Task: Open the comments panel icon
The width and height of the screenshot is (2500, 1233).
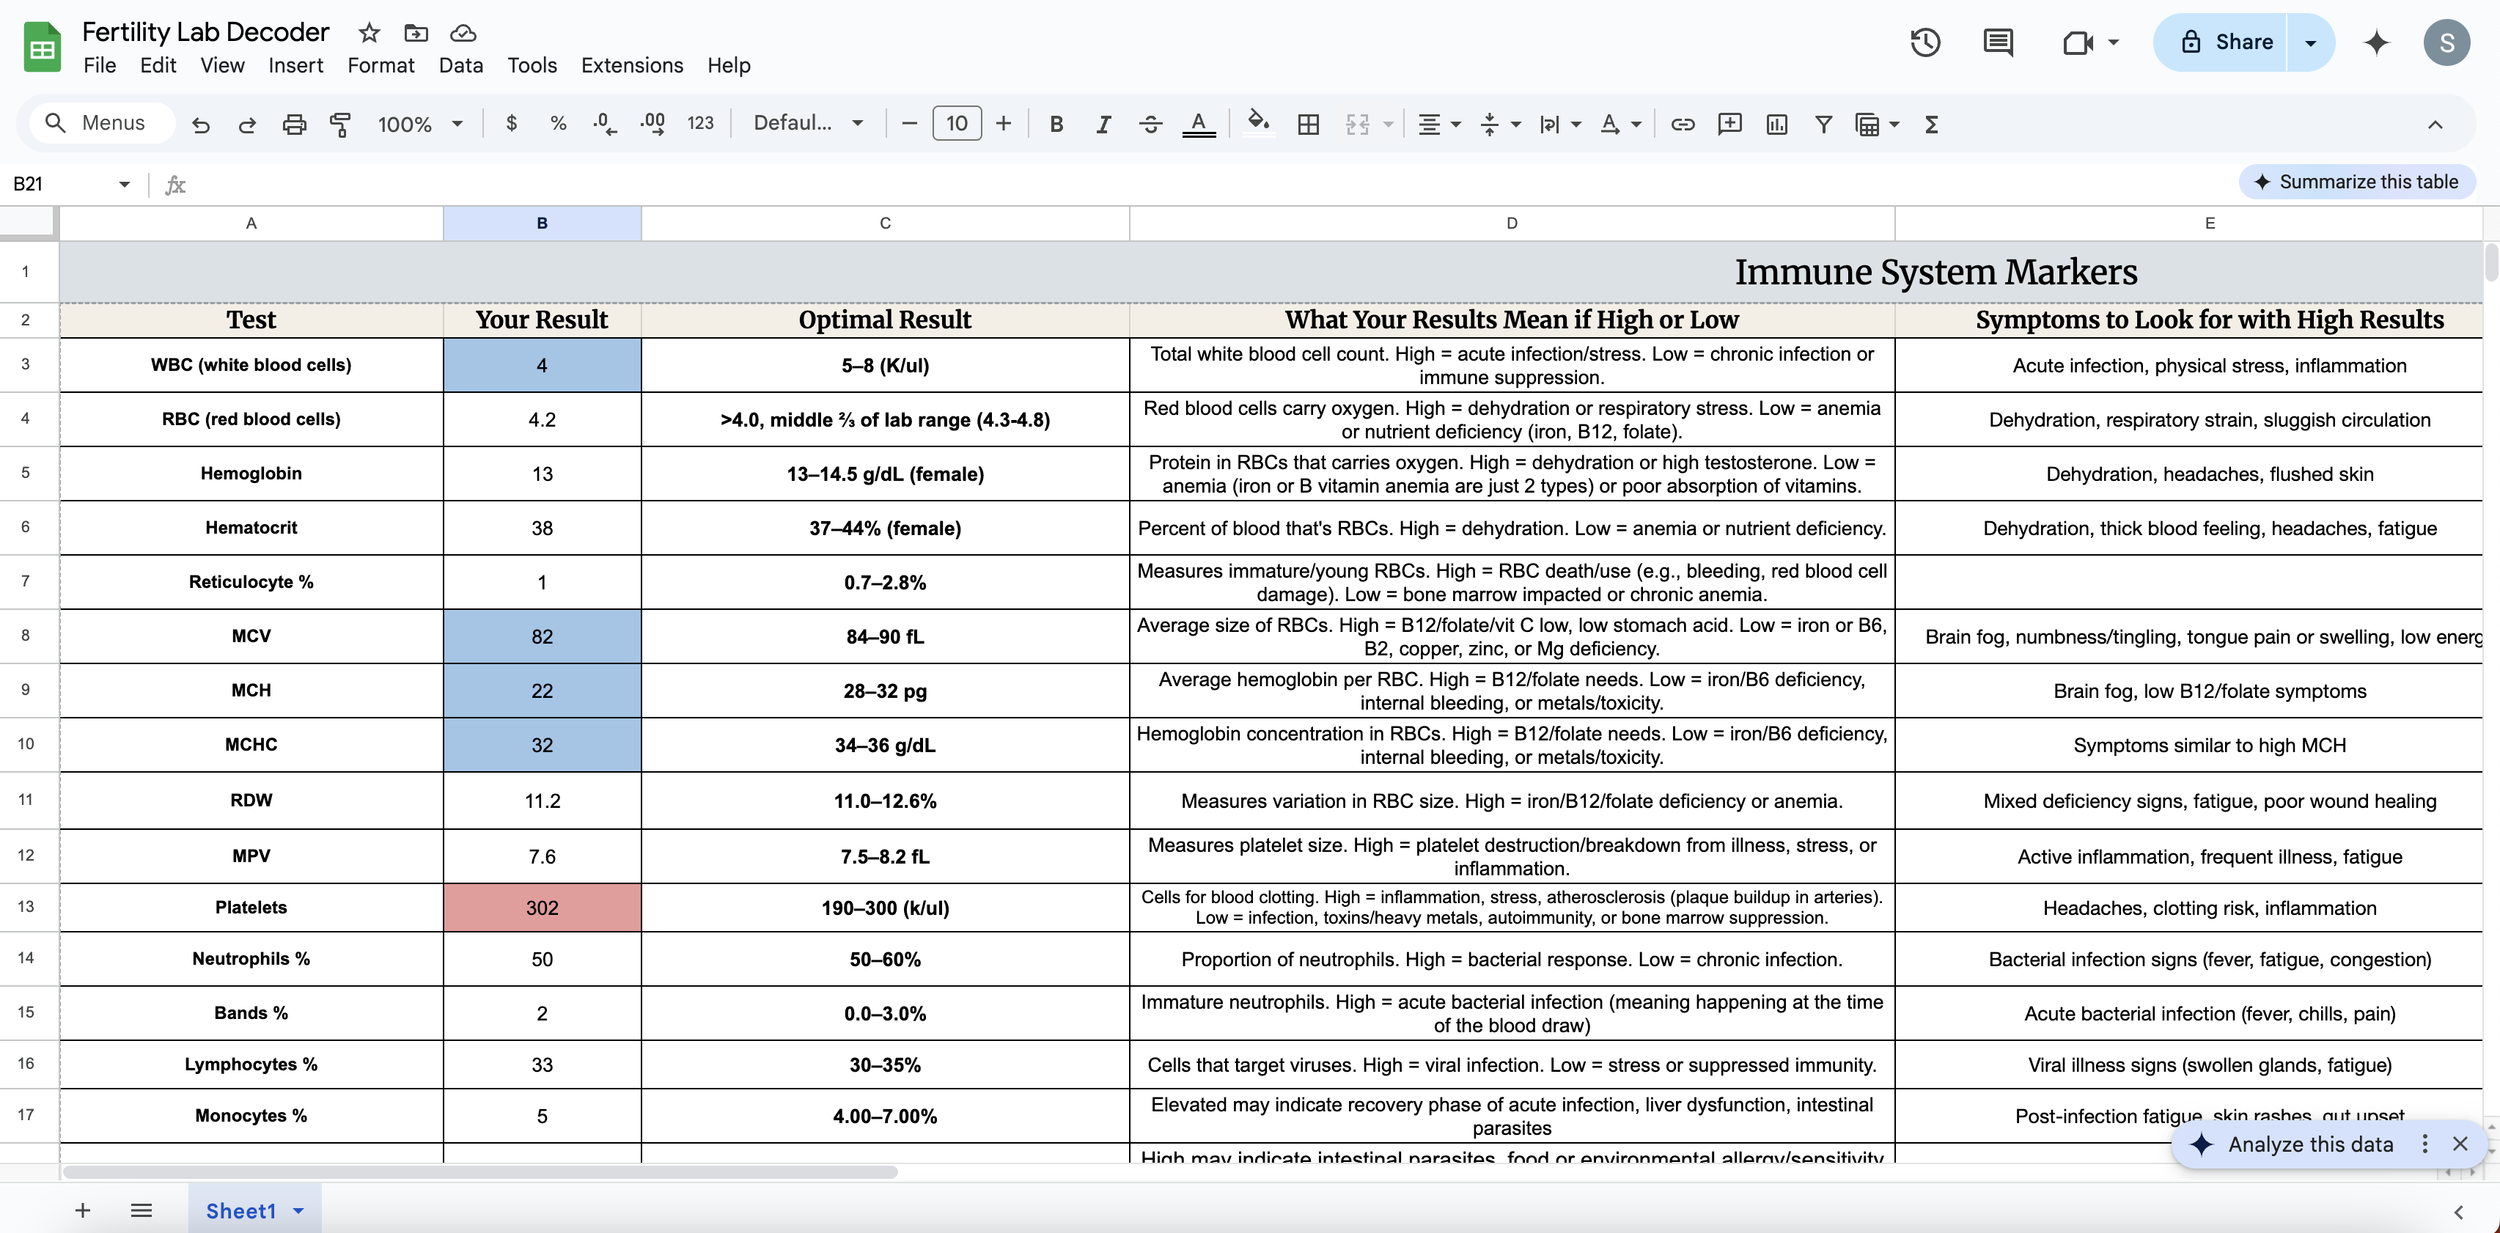Action: [x=1997, y=42]
